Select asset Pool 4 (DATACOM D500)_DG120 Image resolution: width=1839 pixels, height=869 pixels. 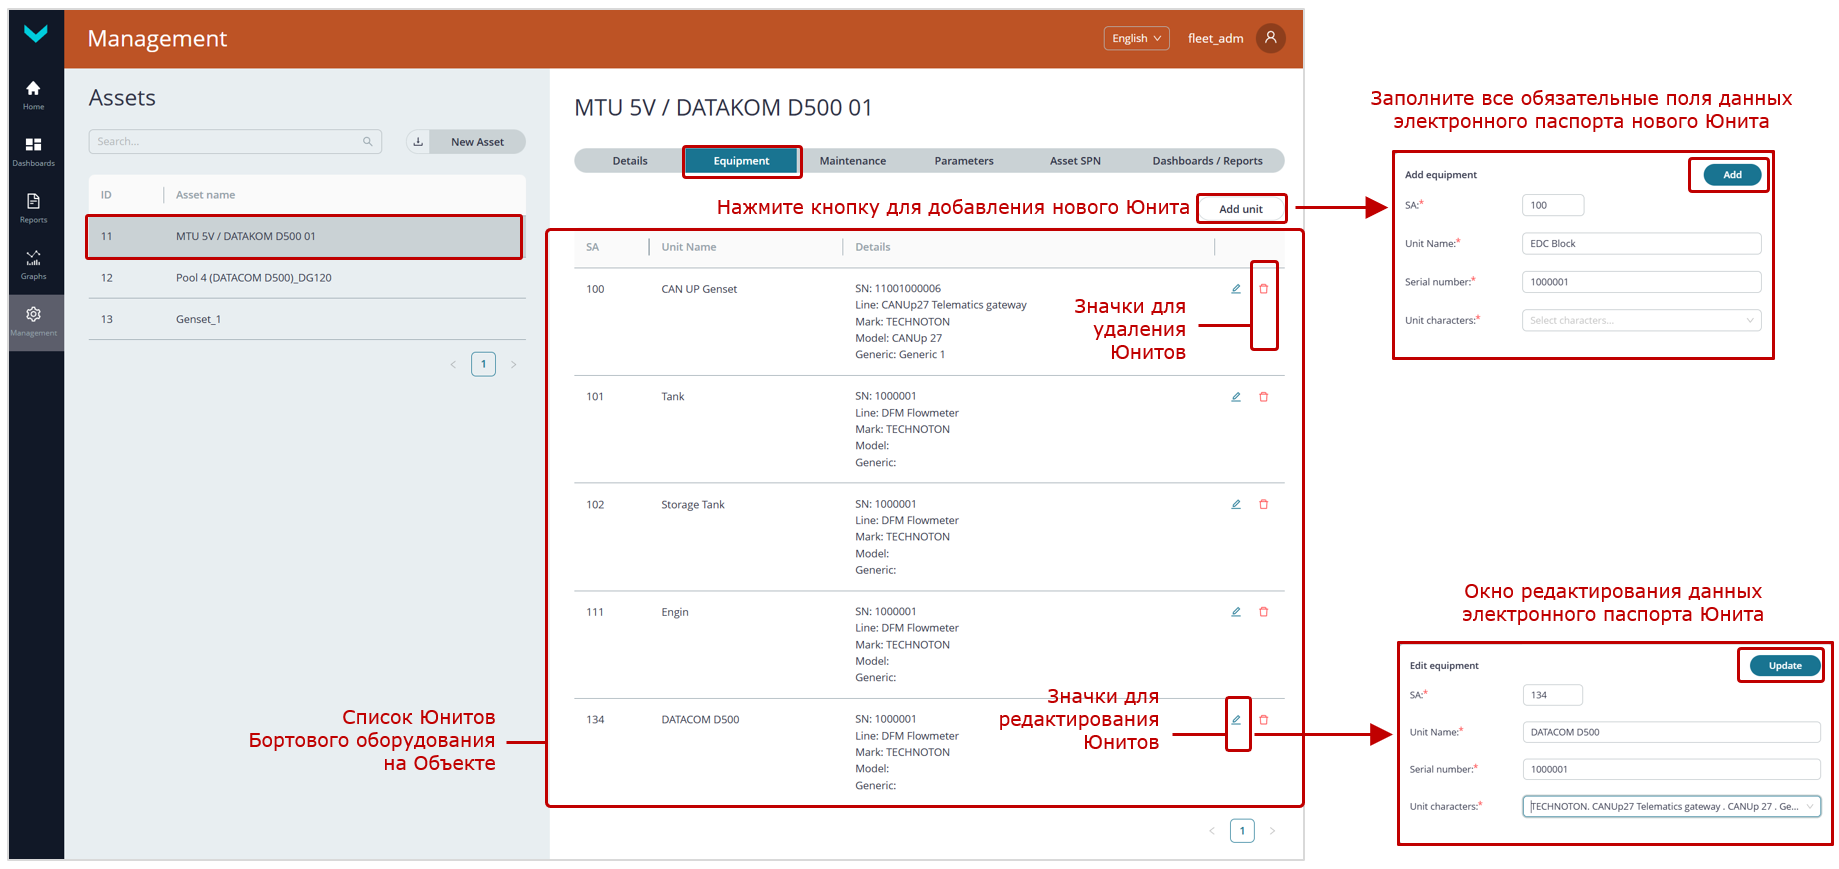click(x=254, y=278)
